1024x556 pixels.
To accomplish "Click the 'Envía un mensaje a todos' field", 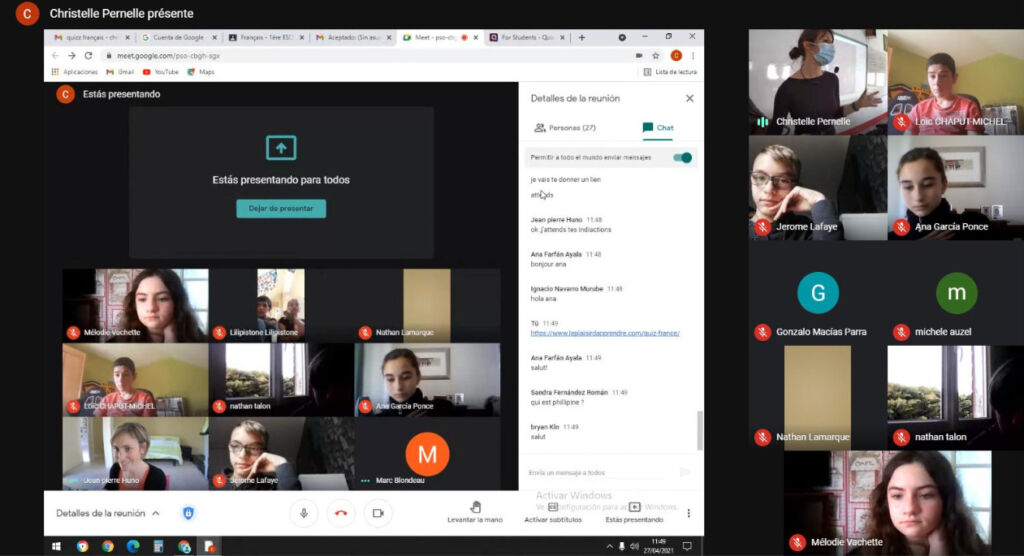I will 600,472.
